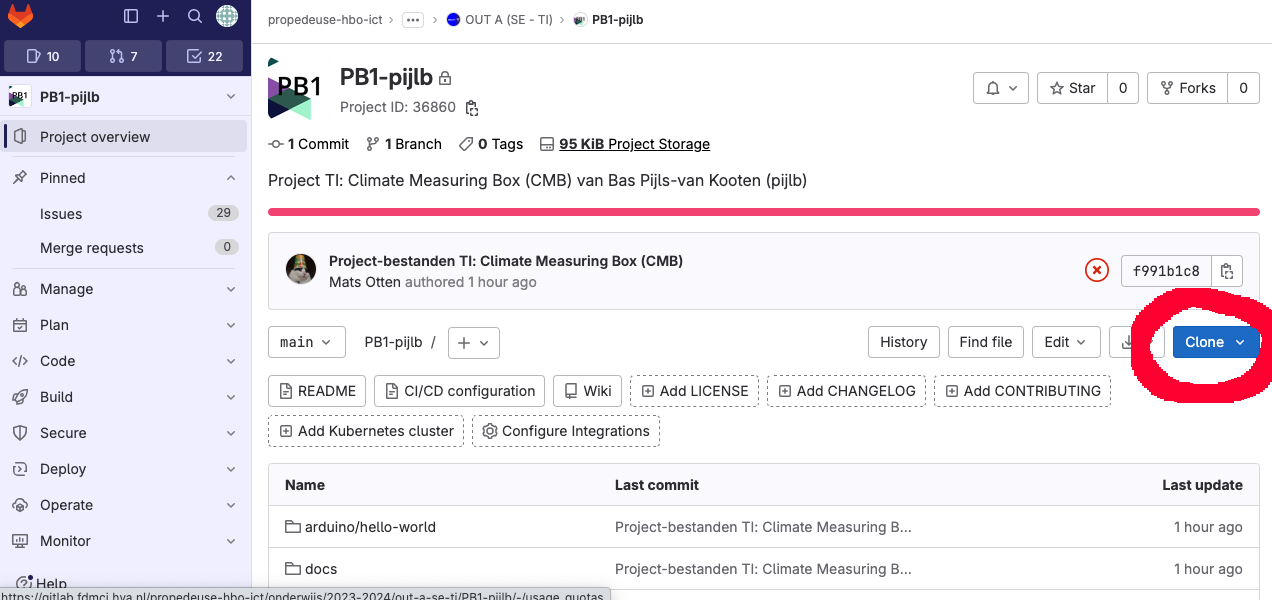Collapse the Pinned sidebar section
This screenshot has width=1272, height=600.
pos(125,178)
